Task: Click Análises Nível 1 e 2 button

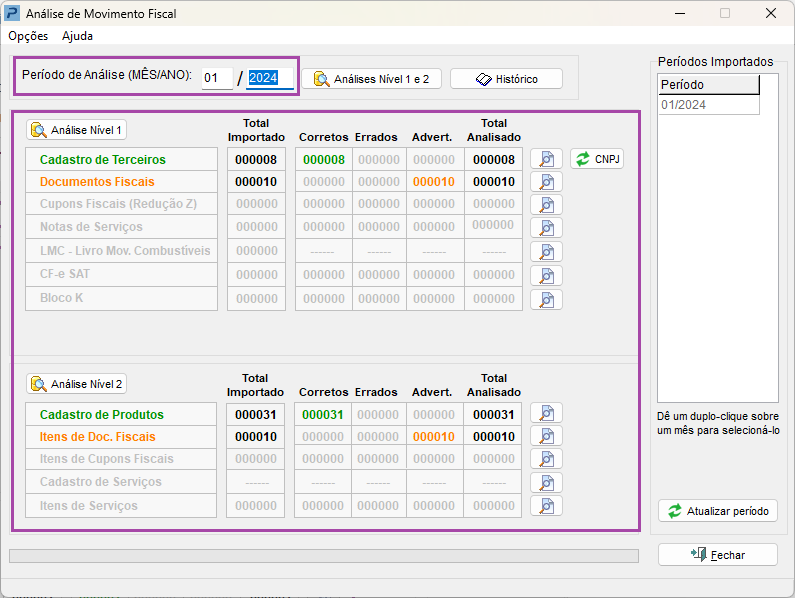Action: tap(371, 79)
